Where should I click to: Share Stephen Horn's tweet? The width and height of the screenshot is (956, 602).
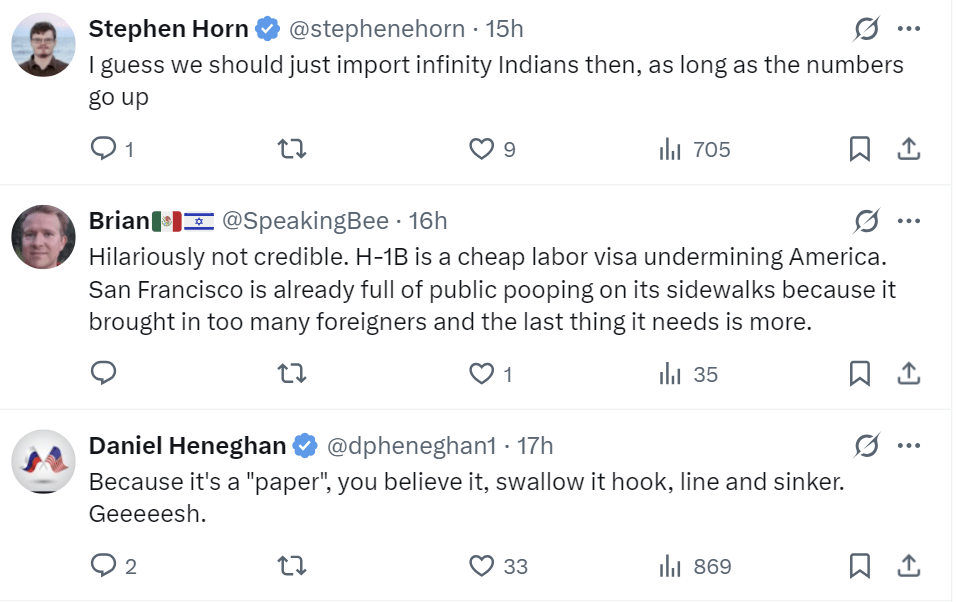coord(908,149)
